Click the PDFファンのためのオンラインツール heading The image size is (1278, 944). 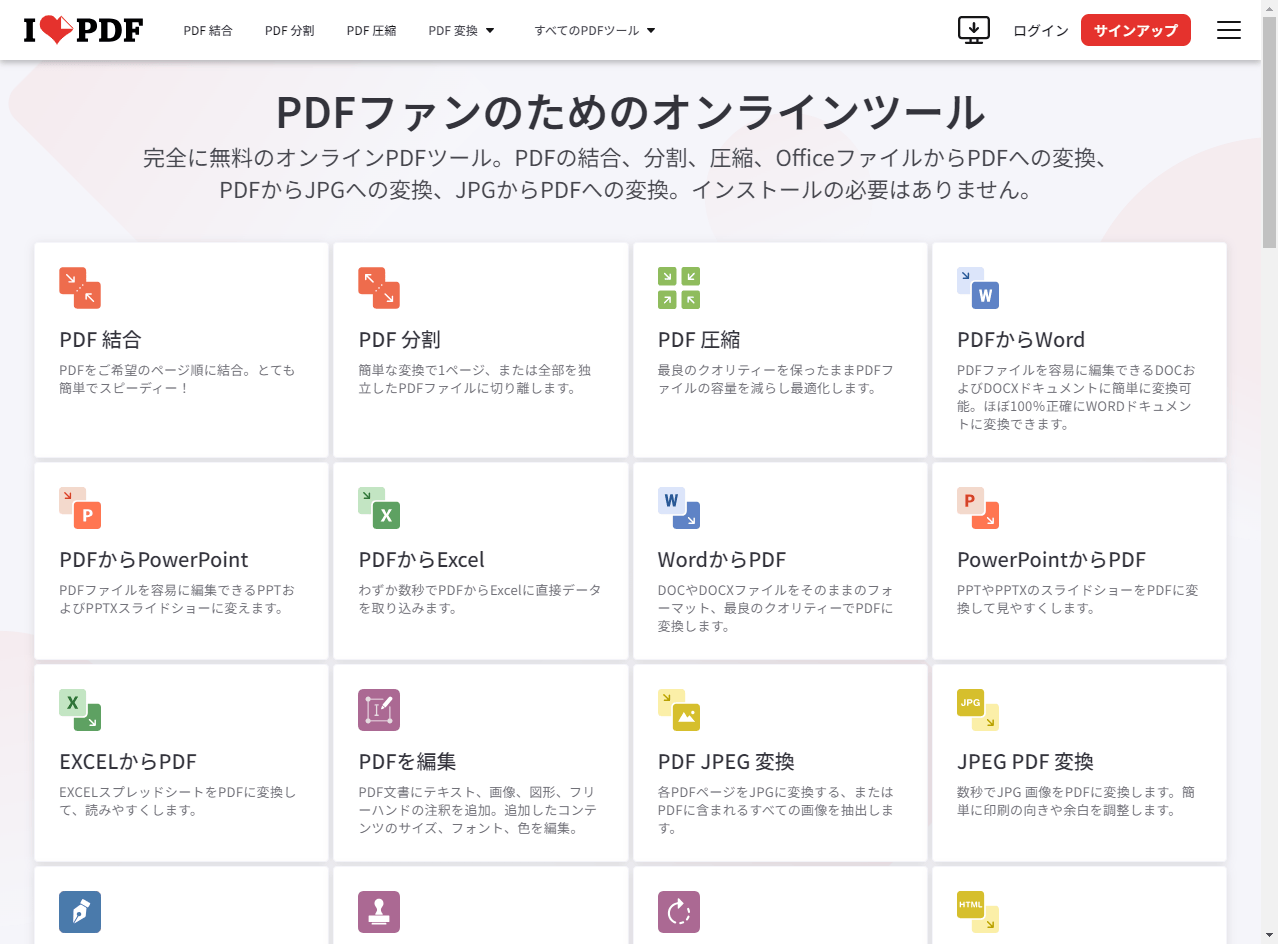(x=630, y=112)
